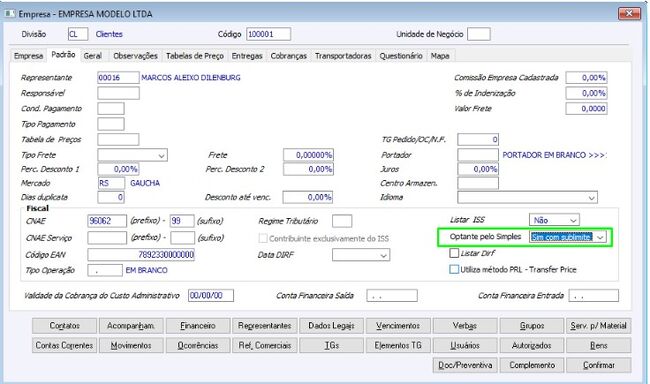Click the Dados Legais button

coord(331,326)
